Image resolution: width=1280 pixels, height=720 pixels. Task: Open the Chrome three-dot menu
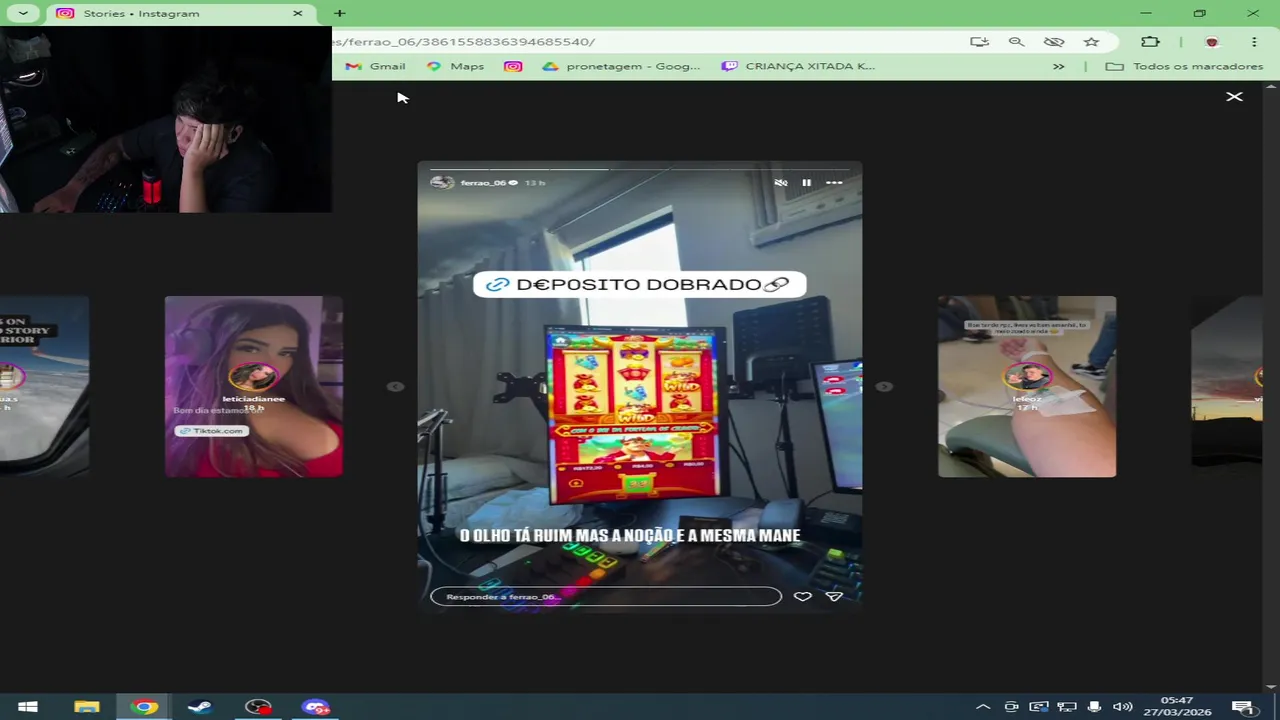point(1253,42)
